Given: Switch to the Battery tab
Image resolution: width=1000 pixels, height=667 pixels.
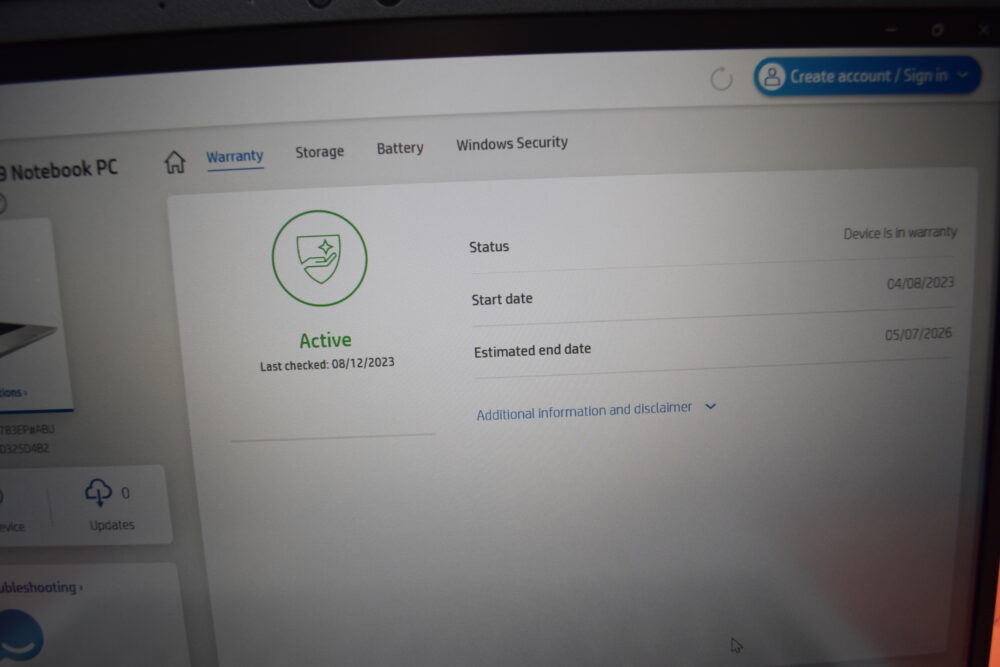Looking at the screenshot, I should point(400,148).
